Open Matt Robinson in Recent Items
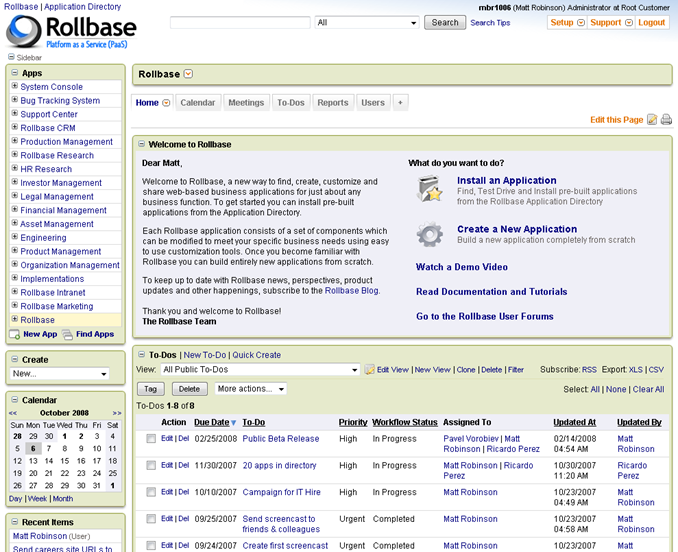678x552 pixels. [x=40, y=536]
